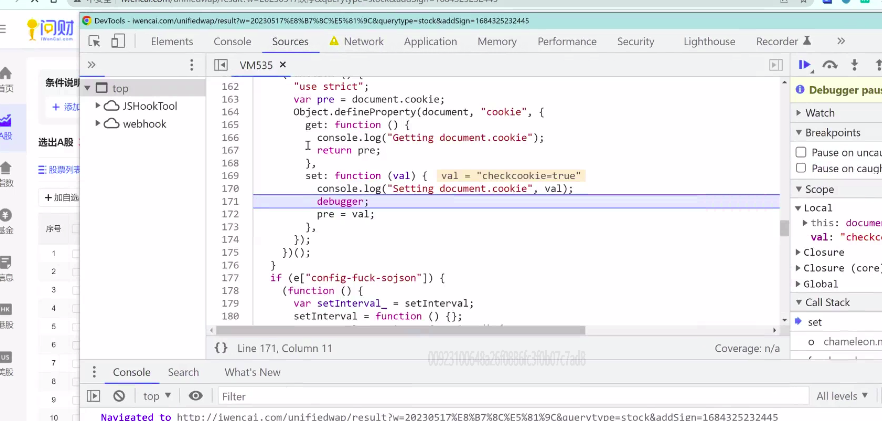Activate the inspect element picker icon

[94, 41]
